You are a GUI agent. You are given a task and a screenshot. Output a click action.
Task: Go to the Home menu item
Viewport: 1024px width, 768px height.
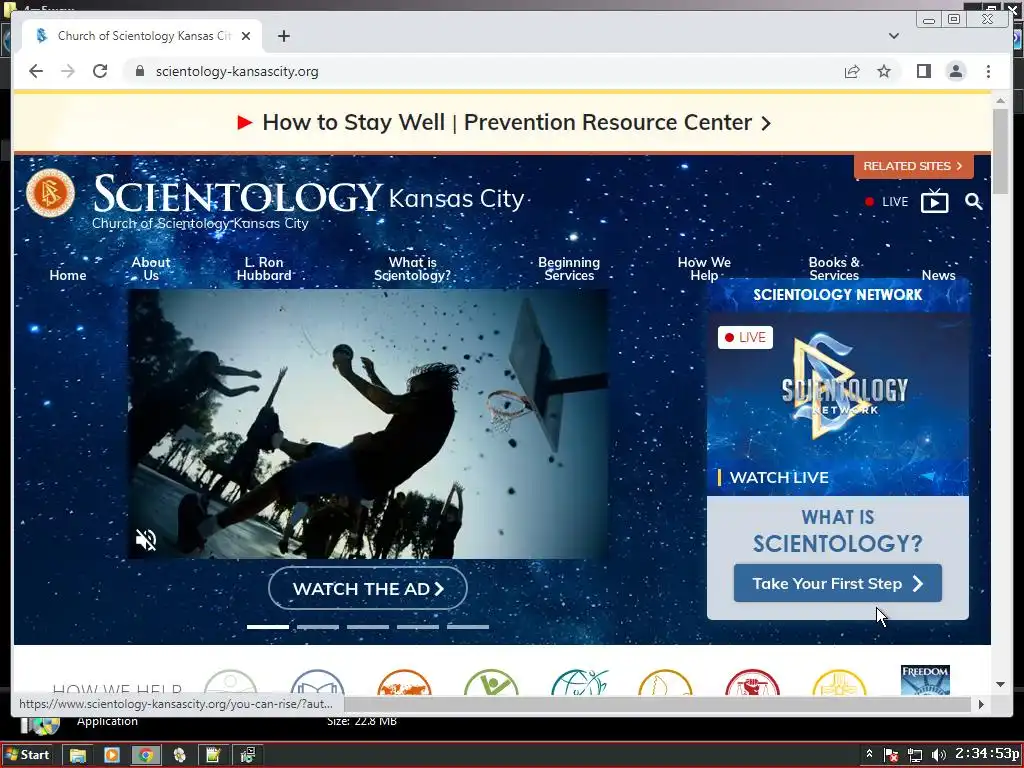(x=68, y=275)
